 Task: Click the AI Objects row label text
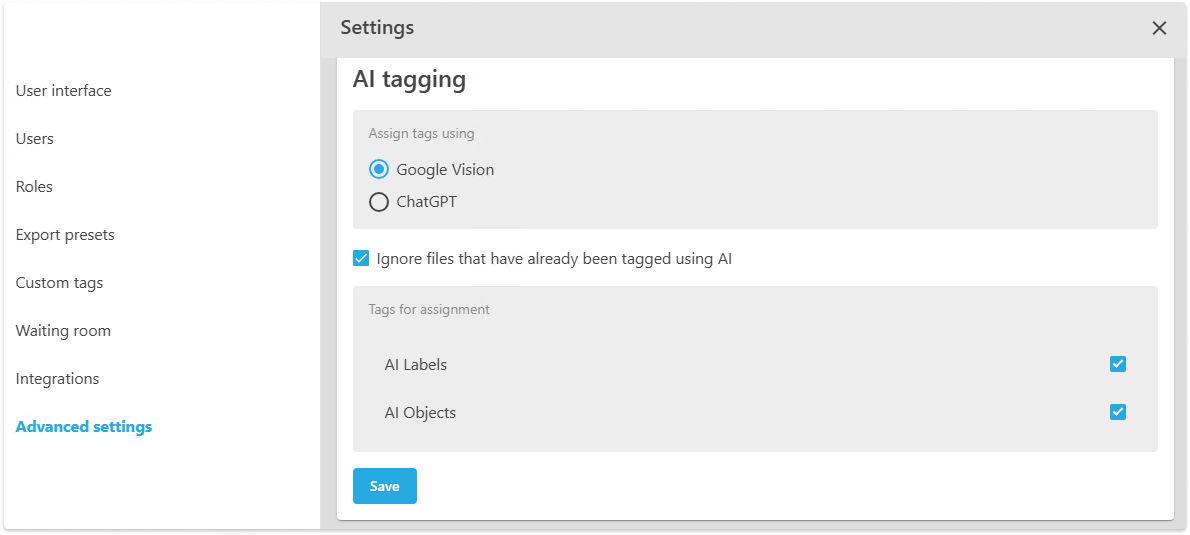(x=420, y=413)
